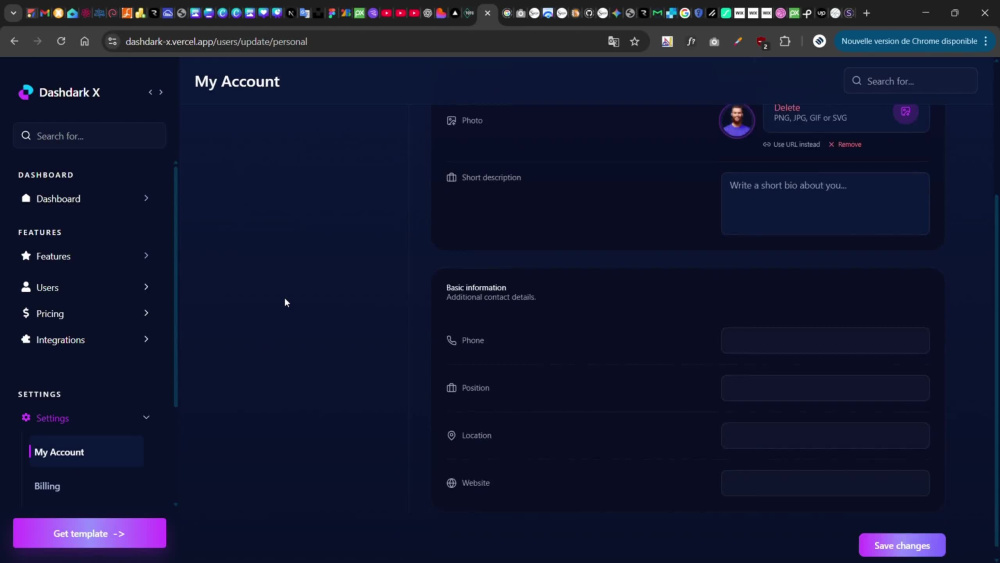Screen dimensions: 1000x563
Task: Click the My Account page heading
Action: 237,82
